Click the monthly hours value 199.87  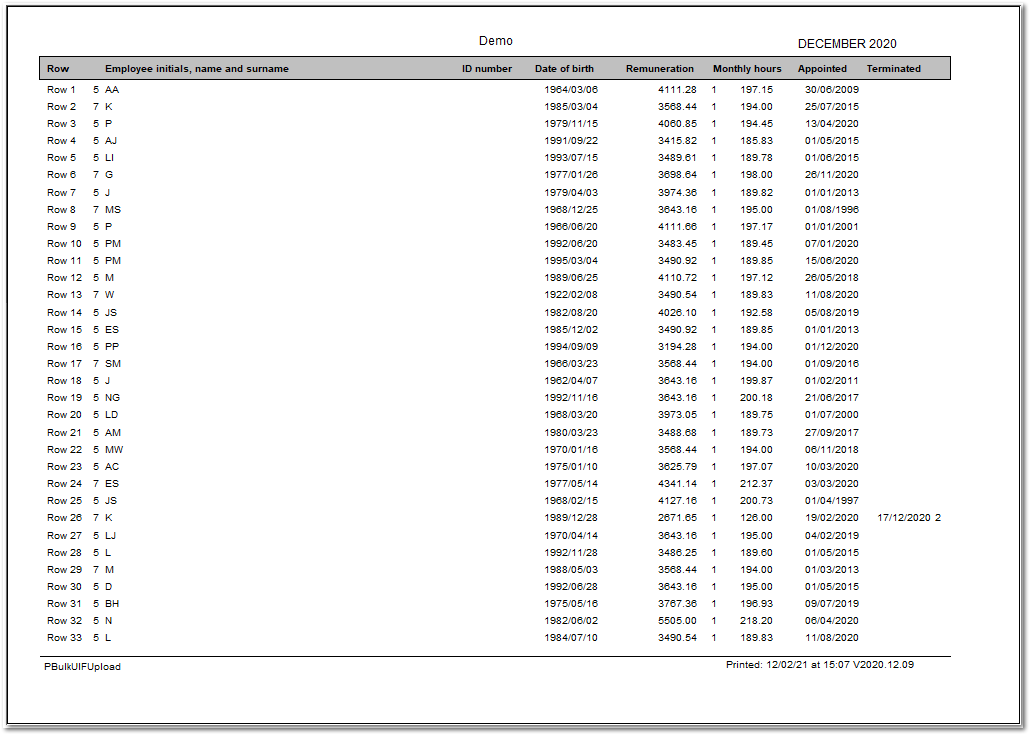756,380
